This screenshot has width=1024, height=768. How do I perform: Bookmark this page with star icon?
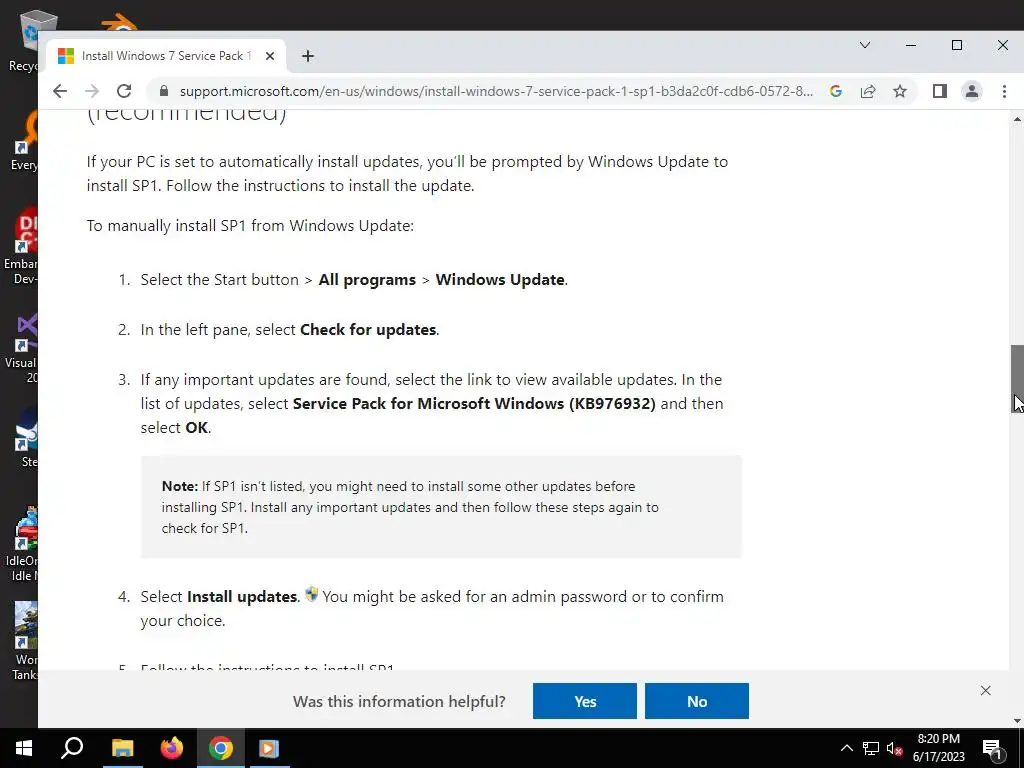click(900, 91)
